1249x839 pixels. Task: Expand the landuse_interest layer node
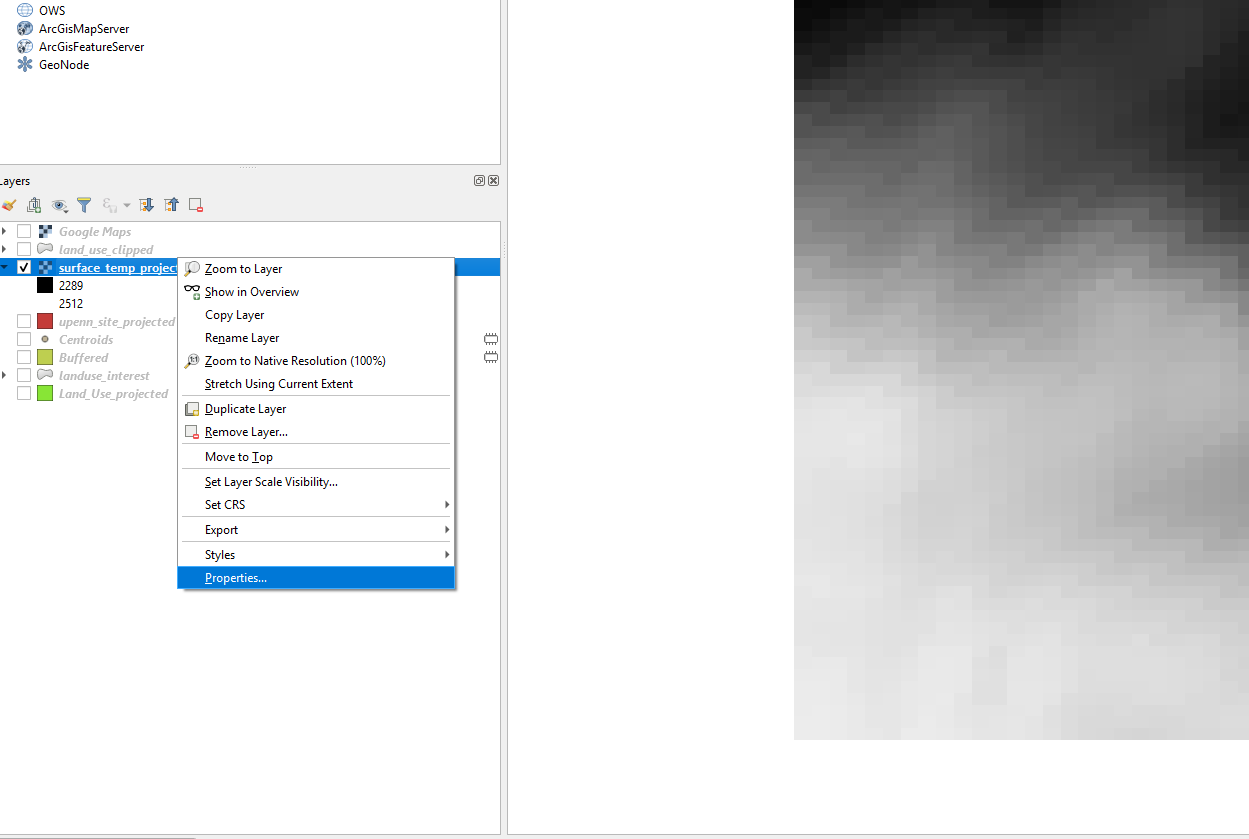tap(4, 376)
